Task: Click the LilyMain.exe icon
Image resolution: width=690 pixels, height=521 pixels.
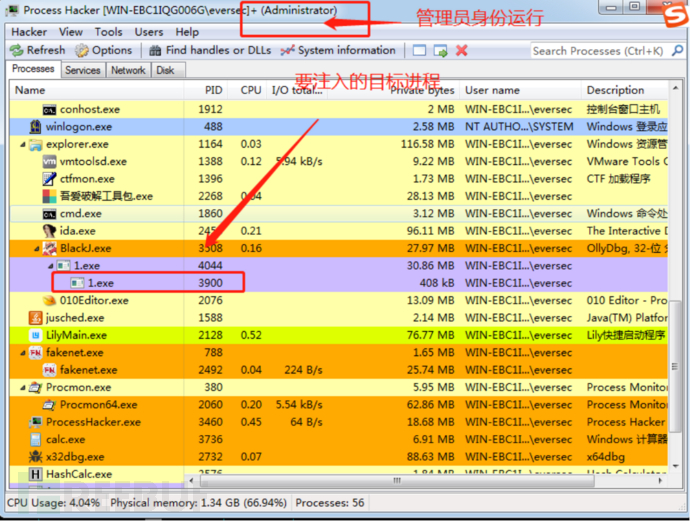Action: pos(35,335)
